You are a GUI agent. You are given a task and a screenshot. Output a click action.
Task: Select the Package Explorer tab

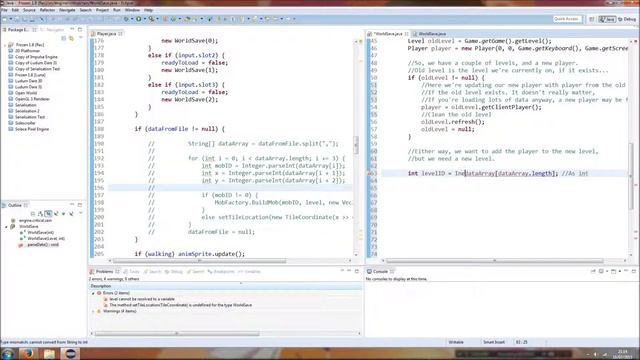(19, 30)
